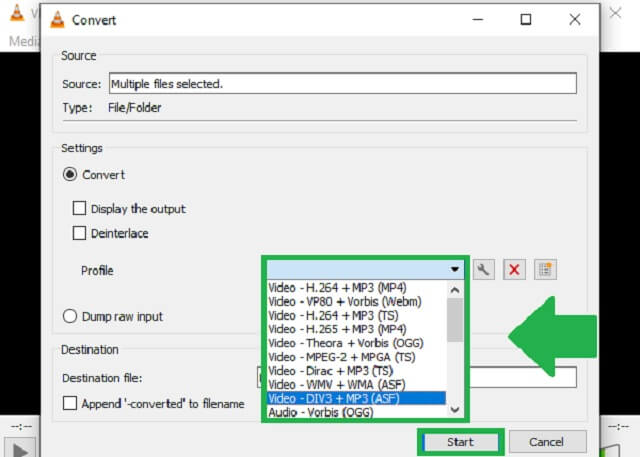Collapse the Profile dropdown arrow
Screen dimensions: 640x457
click(455, 269)
